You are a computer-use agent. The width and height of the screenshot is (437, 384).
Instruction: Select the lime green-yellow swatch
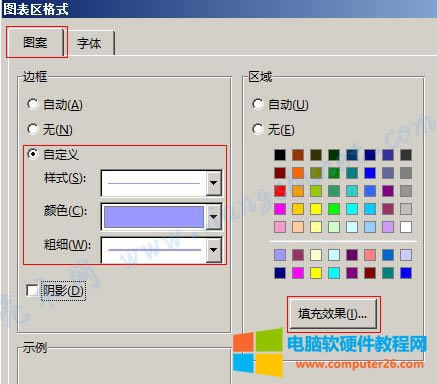(x=316, y=191)
